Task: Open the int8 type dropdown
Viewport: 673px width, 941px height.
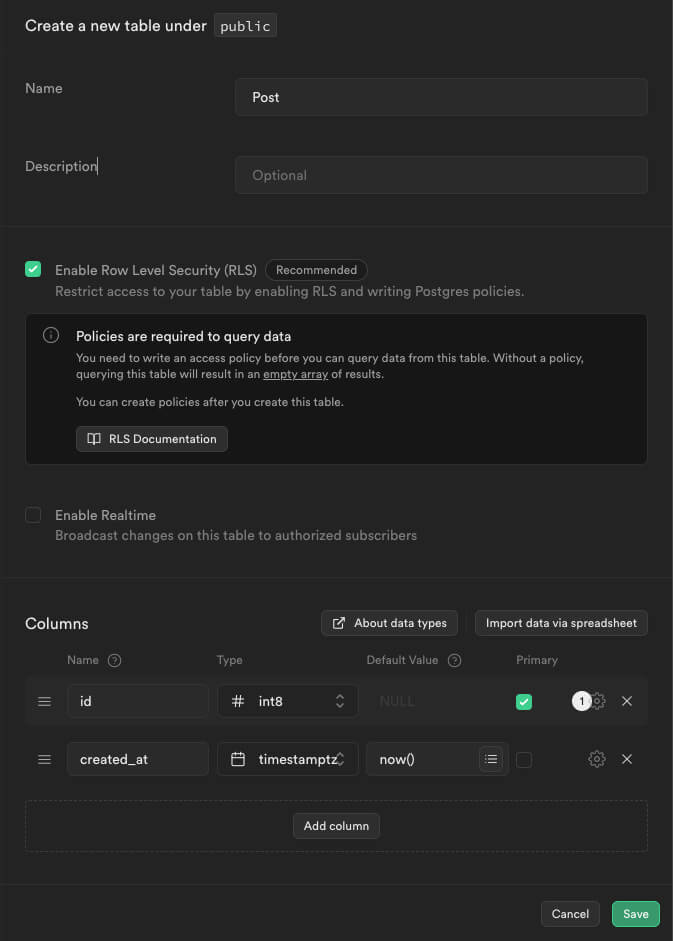Action: click(288, 702)
